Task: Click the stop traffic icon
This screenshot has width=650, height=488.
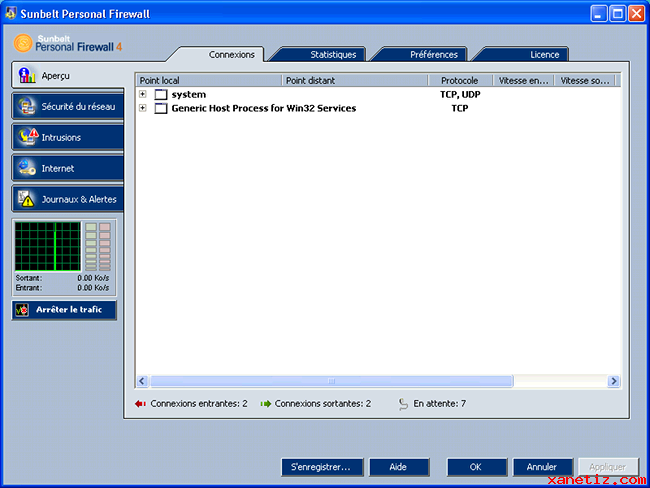Action: (22, 310)
